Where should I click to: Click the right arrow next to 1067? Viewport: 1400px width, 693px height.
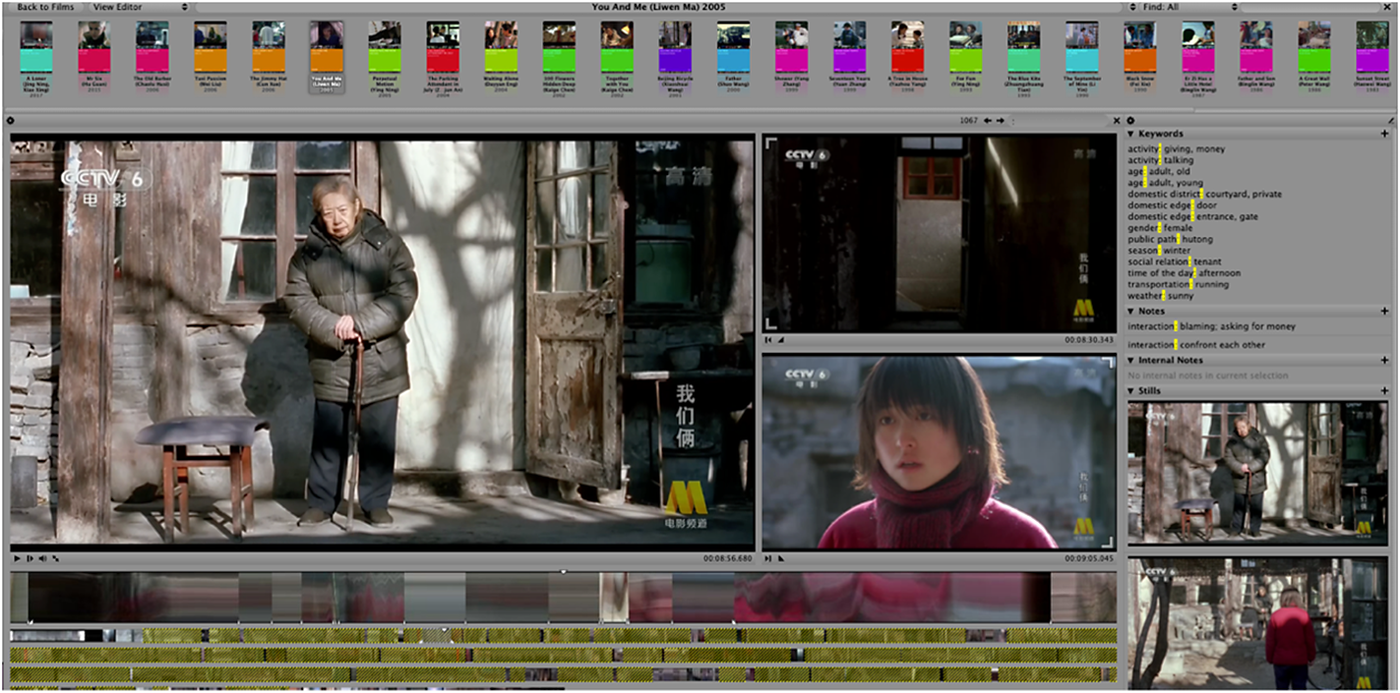[999, 120]
